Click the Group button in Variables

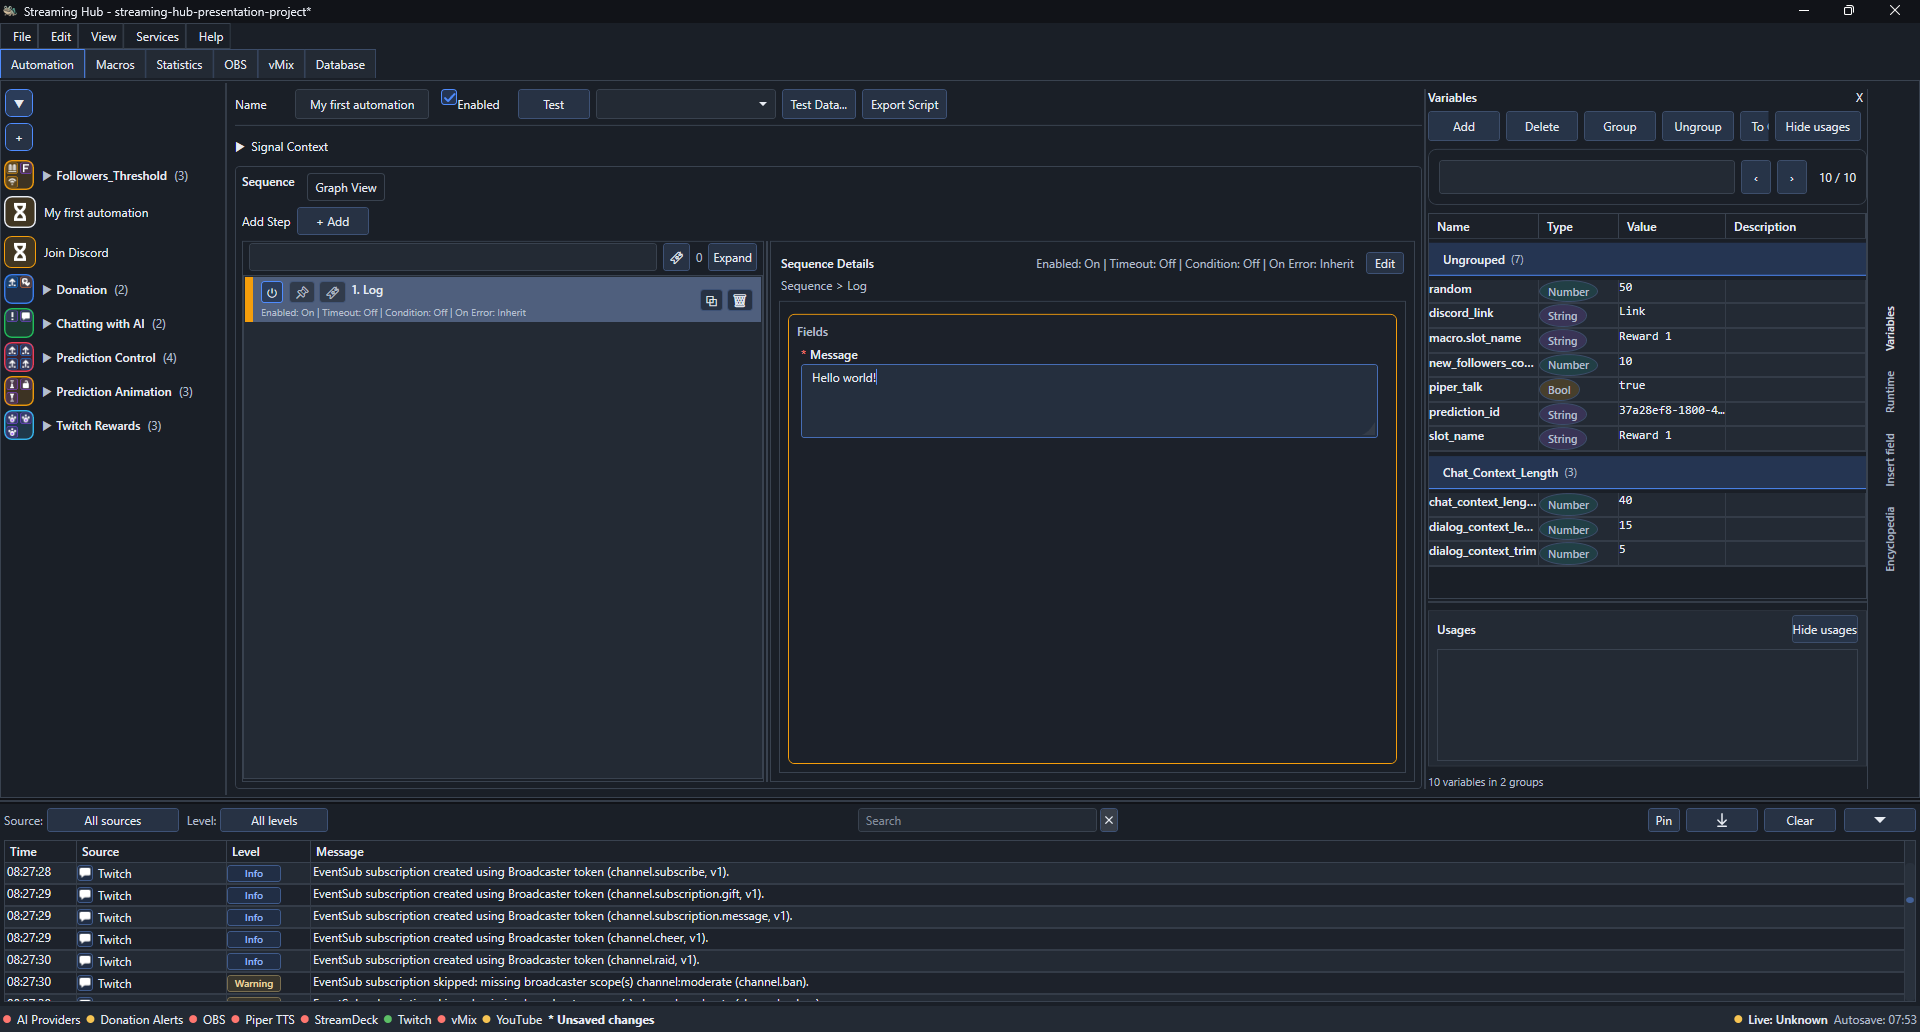(x=1620, y=126)
